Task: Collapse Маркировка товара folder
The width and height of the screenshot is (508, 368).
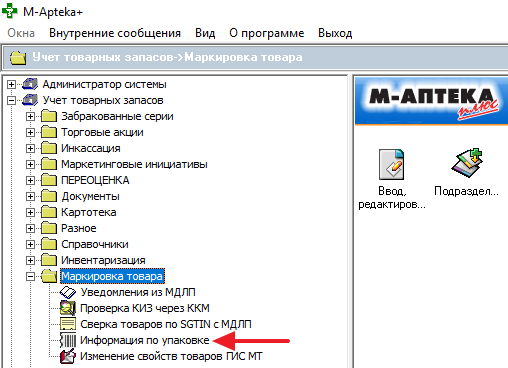Action: coord(30,276)
